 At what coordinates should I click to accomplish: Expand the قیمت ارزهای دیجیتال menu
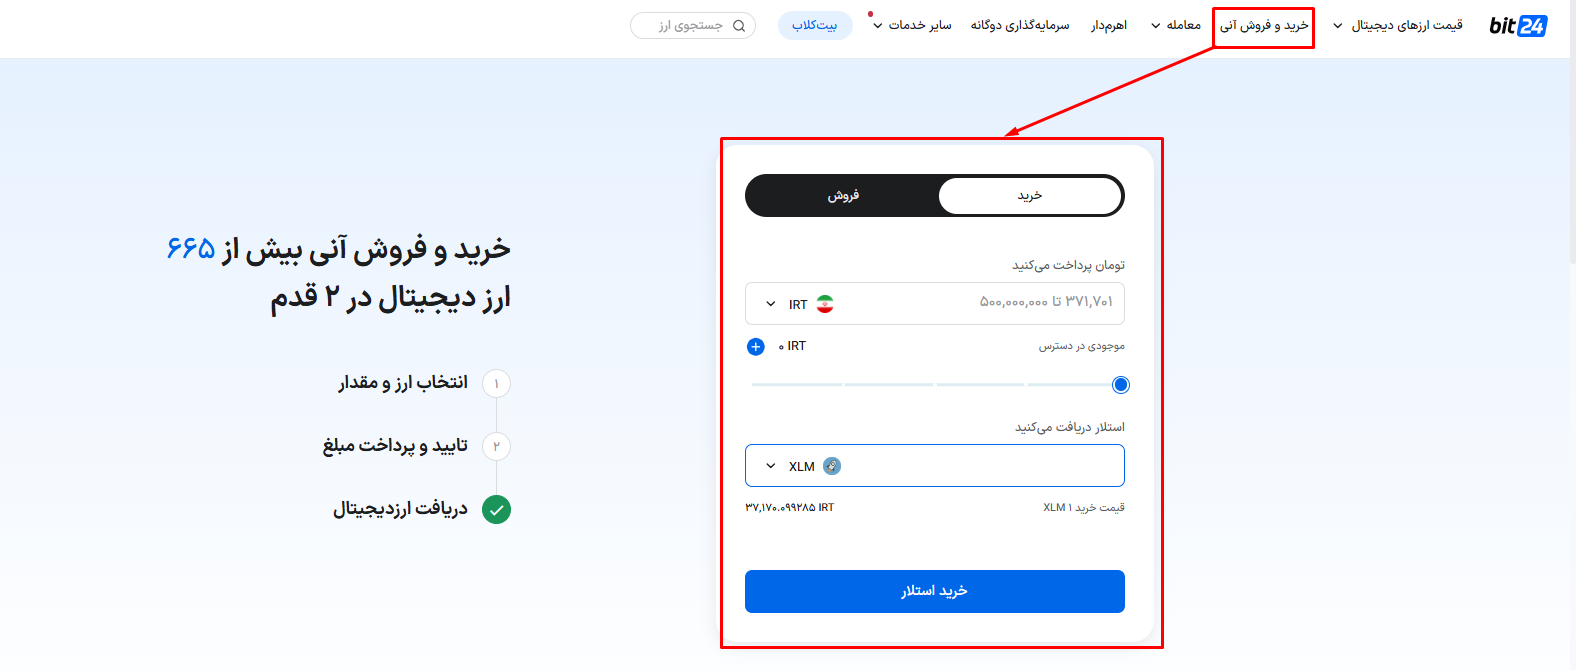[x=1397, y=25]
